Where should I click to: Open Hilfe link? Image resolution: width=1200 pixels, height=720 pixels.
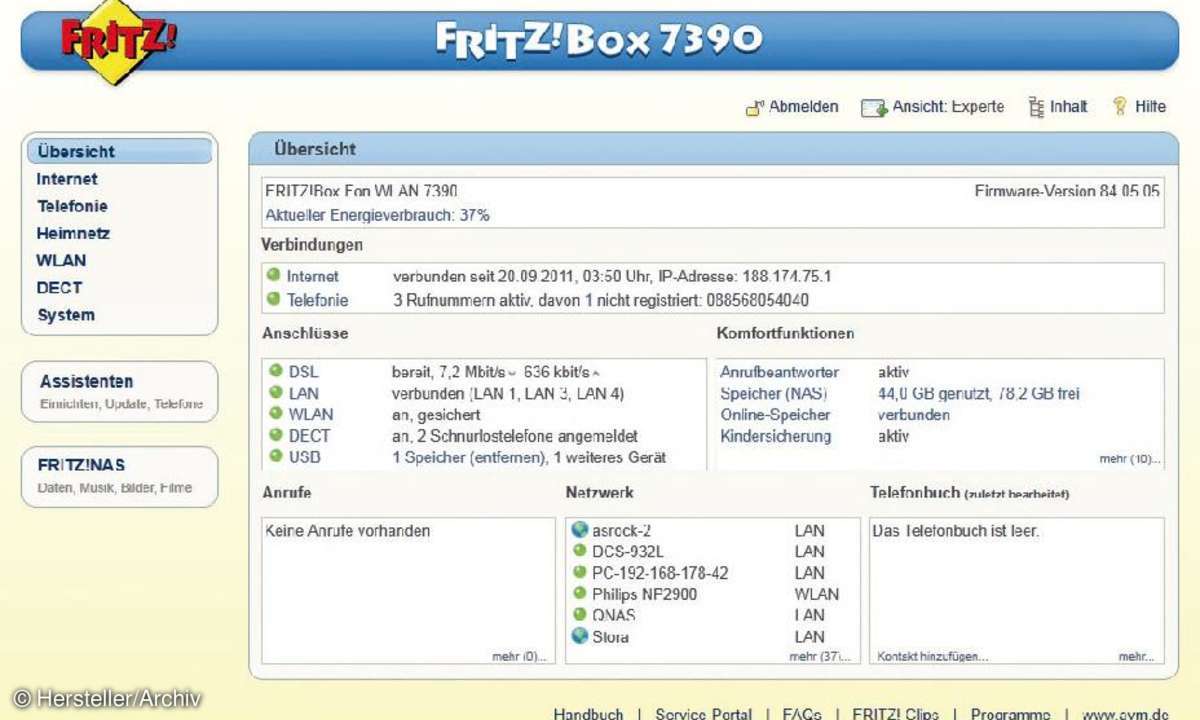tap(1150, 107)
